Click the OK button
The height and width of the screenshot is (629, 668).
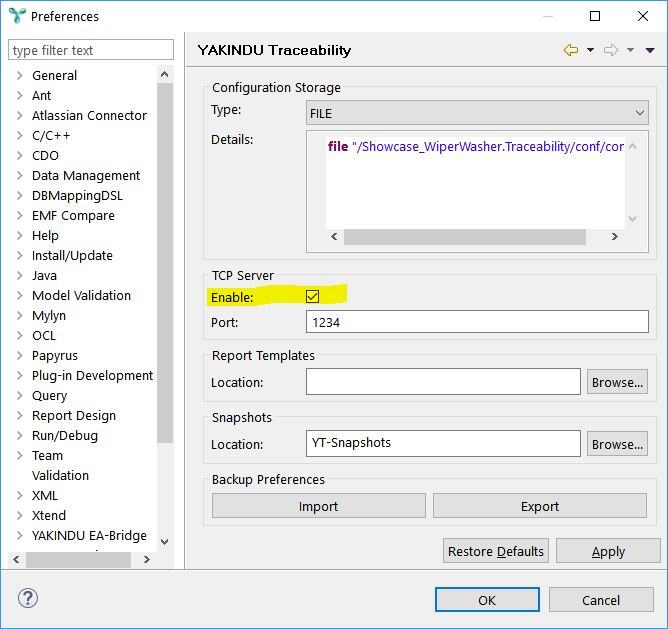pyautogui.click(x=487, y=600)
